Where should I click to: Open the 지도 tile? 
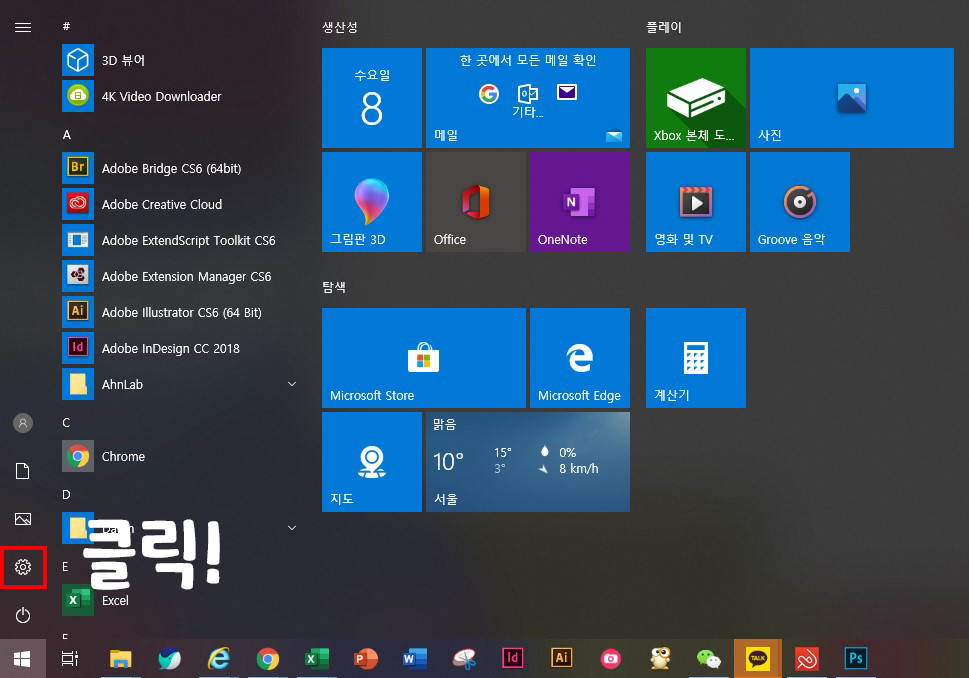point(371,462)
